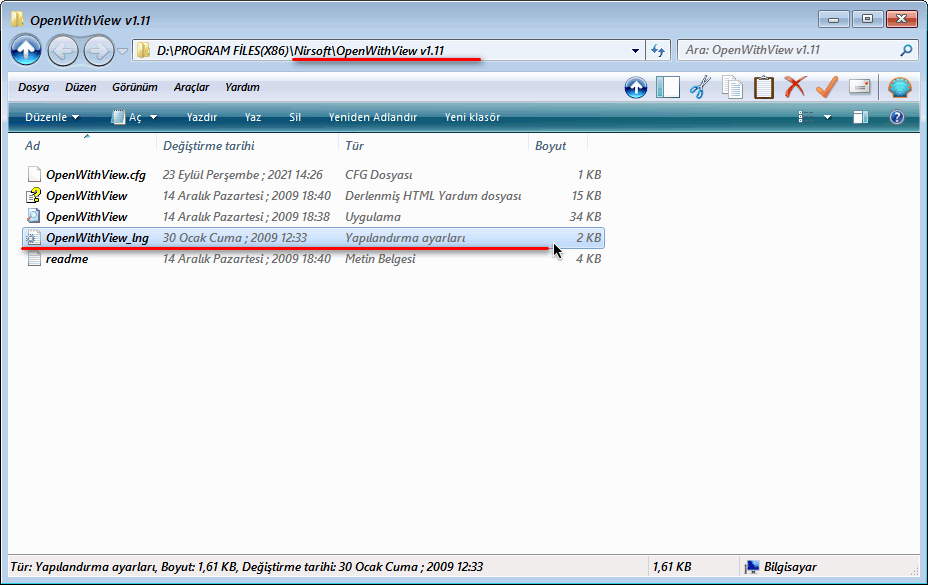
Task: Click the OpenWithView.cfg file icon
Action: click(x=34, y=175)
